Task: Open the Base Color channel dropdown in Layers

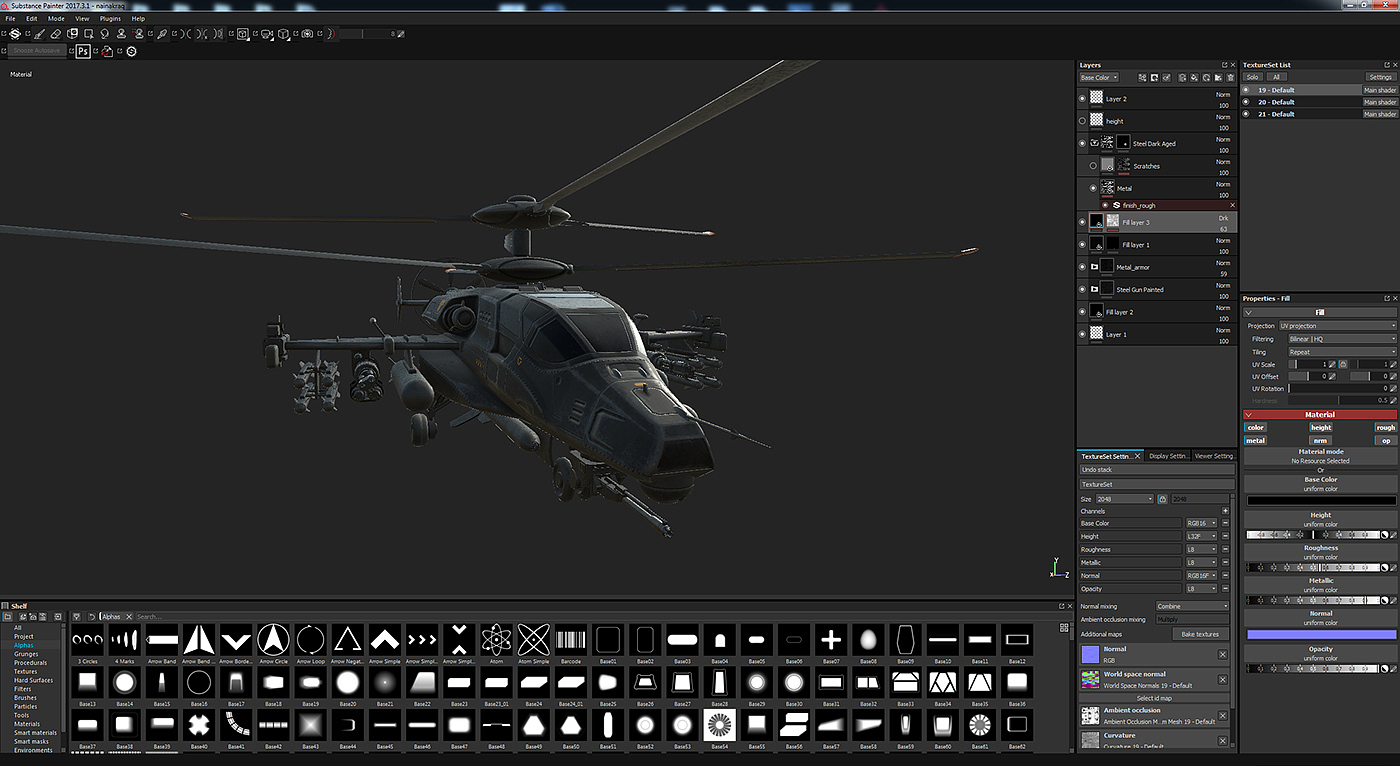Action: [x=1098, y=78]
